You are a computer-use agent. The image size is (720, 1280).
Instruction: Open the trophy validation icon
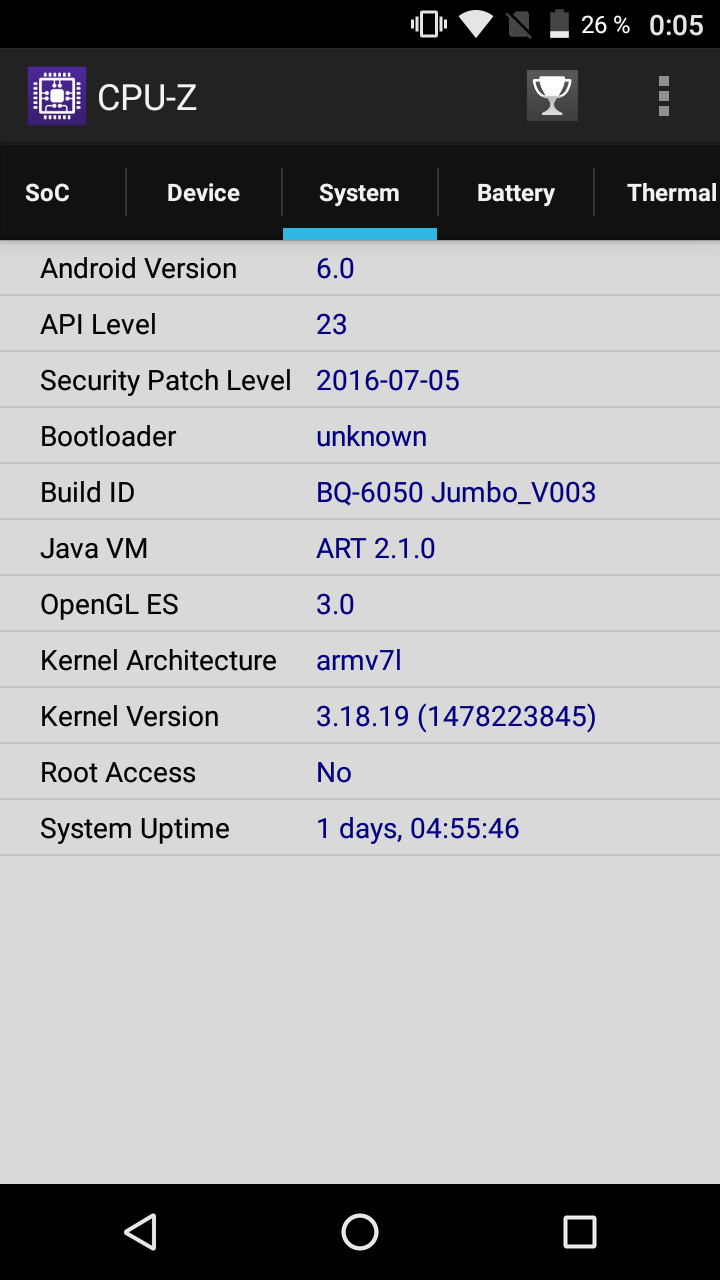(552, 96)
